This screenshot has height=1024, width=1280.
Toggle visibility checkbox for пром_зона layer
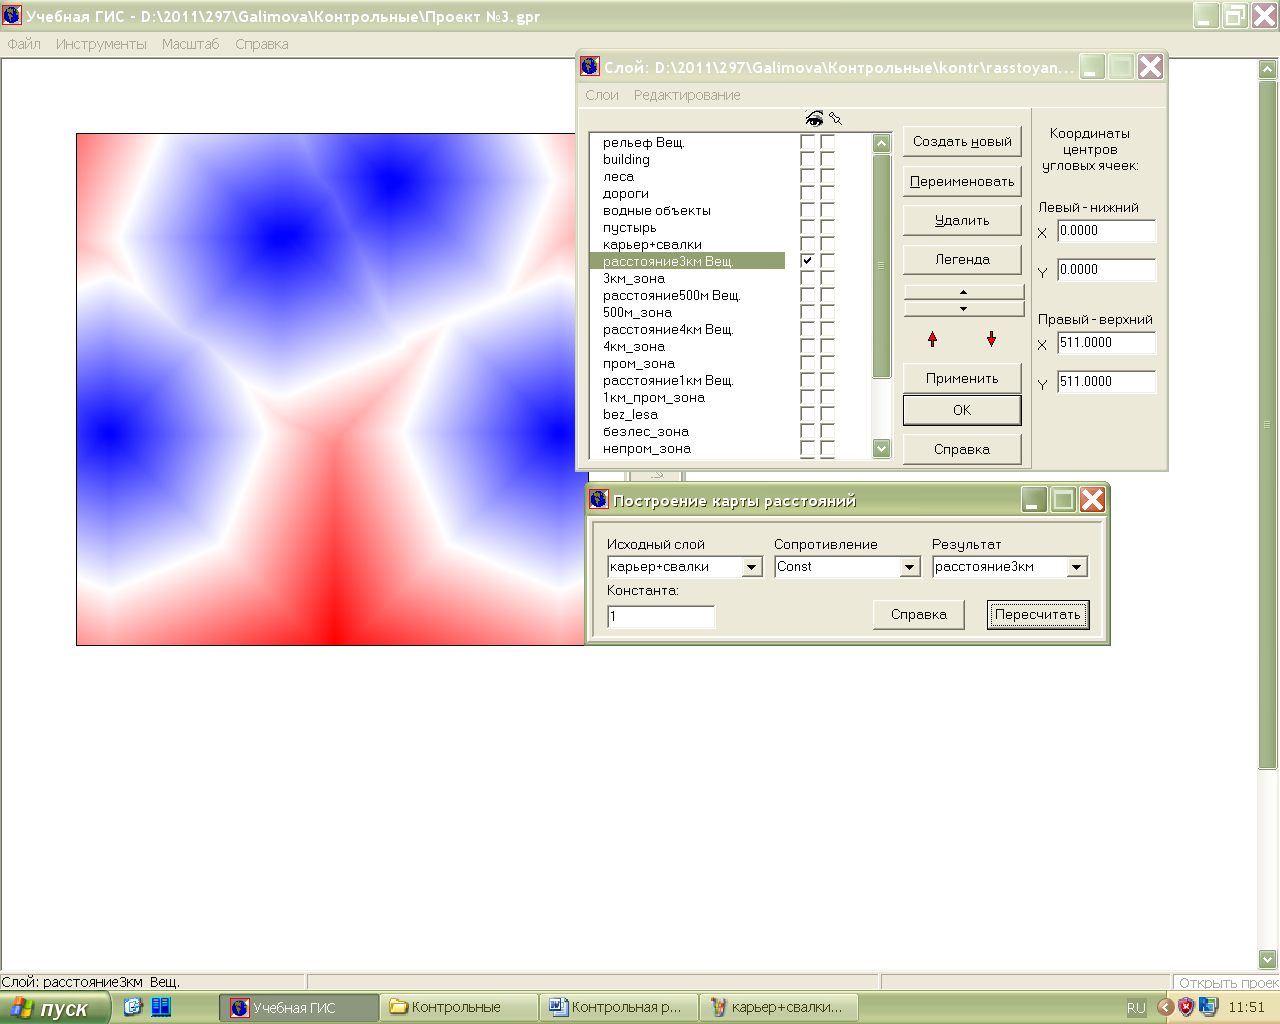pos(807,363)
